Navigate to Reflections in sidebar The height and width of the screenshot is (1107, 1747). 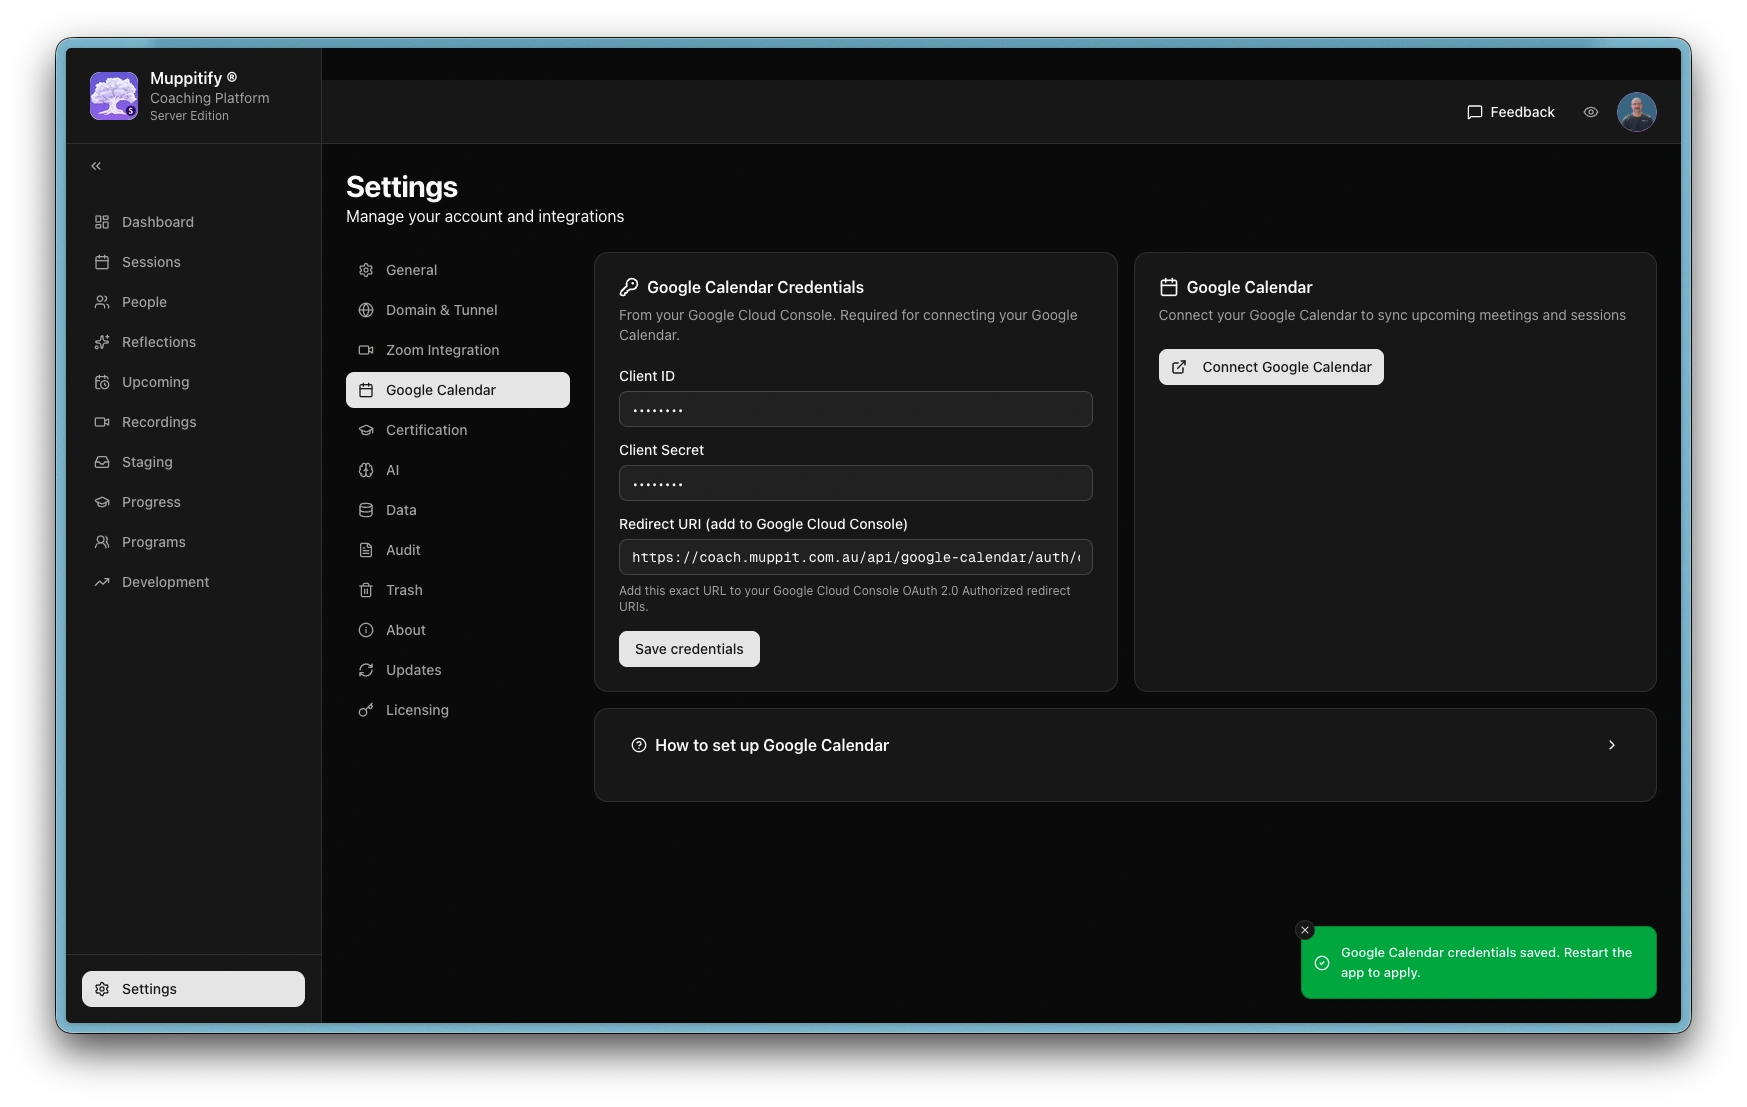pyautogui.click(x=158, y=342)
